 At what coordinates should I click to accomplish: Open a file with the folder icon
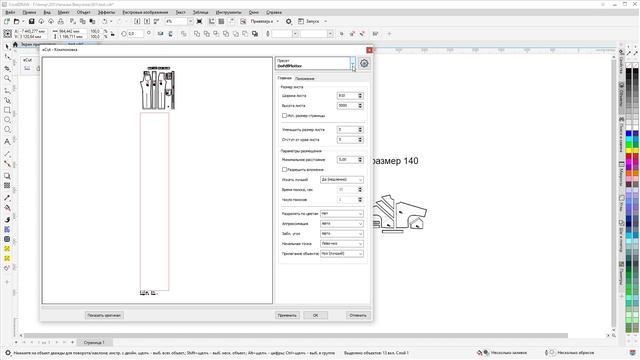(x=16, y=21)
